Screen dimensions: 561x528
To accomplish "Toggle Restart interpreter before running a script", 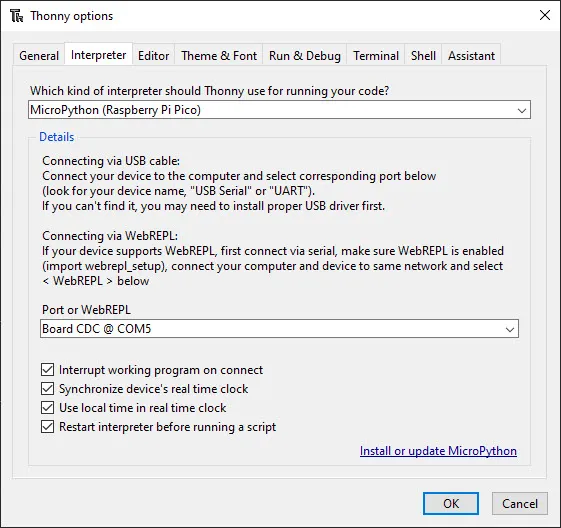I will pyautogui.click(x=47, y=427).
